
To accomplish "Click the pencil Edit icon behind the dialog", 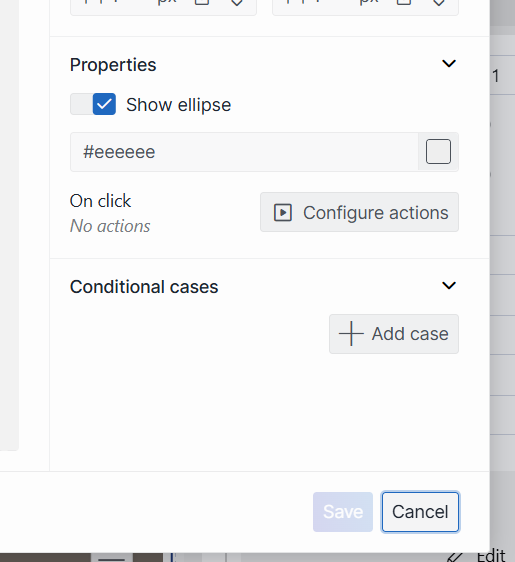I will click(x=455, y=557).
